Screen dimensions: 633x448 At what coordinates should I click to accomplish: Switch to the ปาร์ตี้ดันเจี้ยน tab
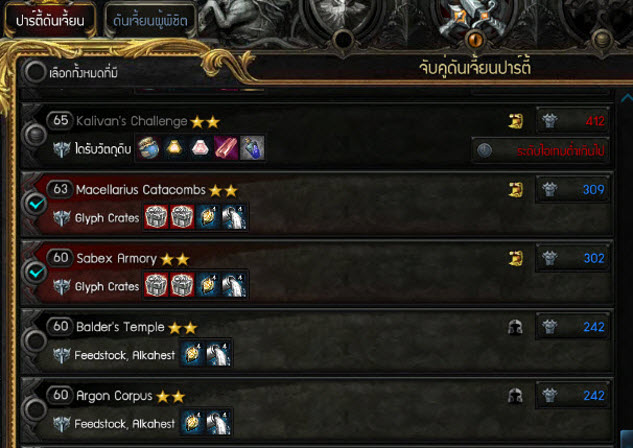point(50,20)
